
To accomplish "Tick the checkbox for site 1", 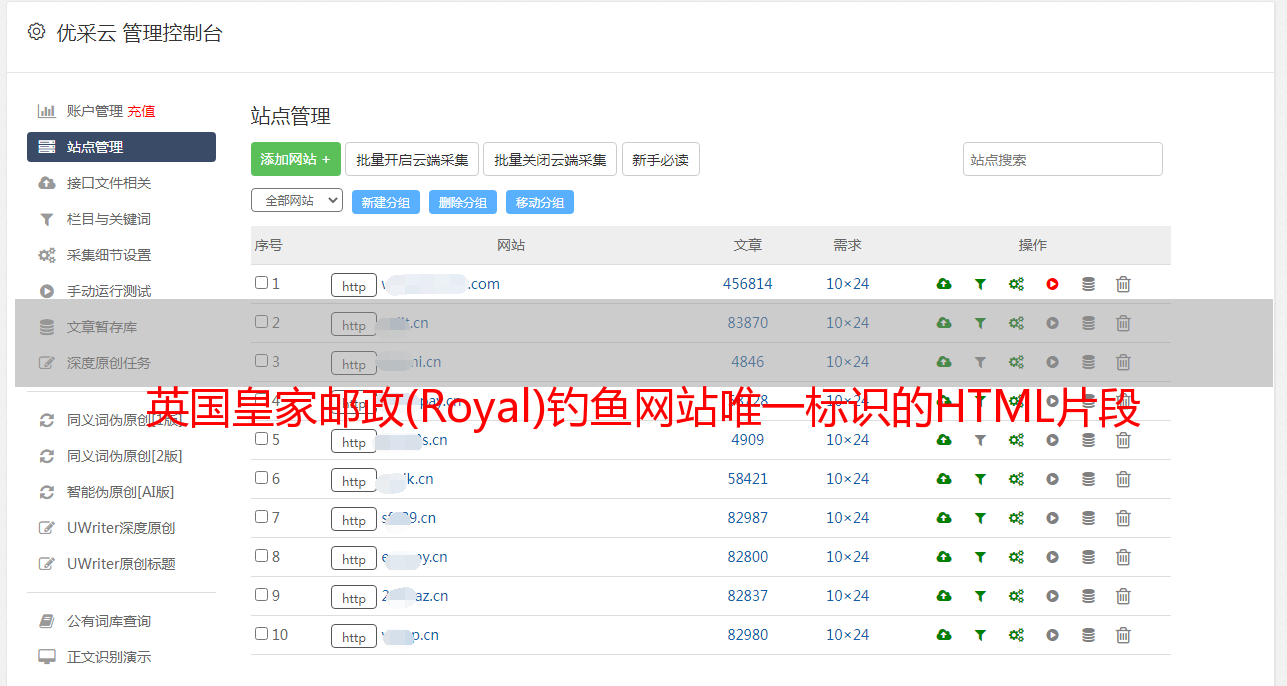I will coord(261,283).
